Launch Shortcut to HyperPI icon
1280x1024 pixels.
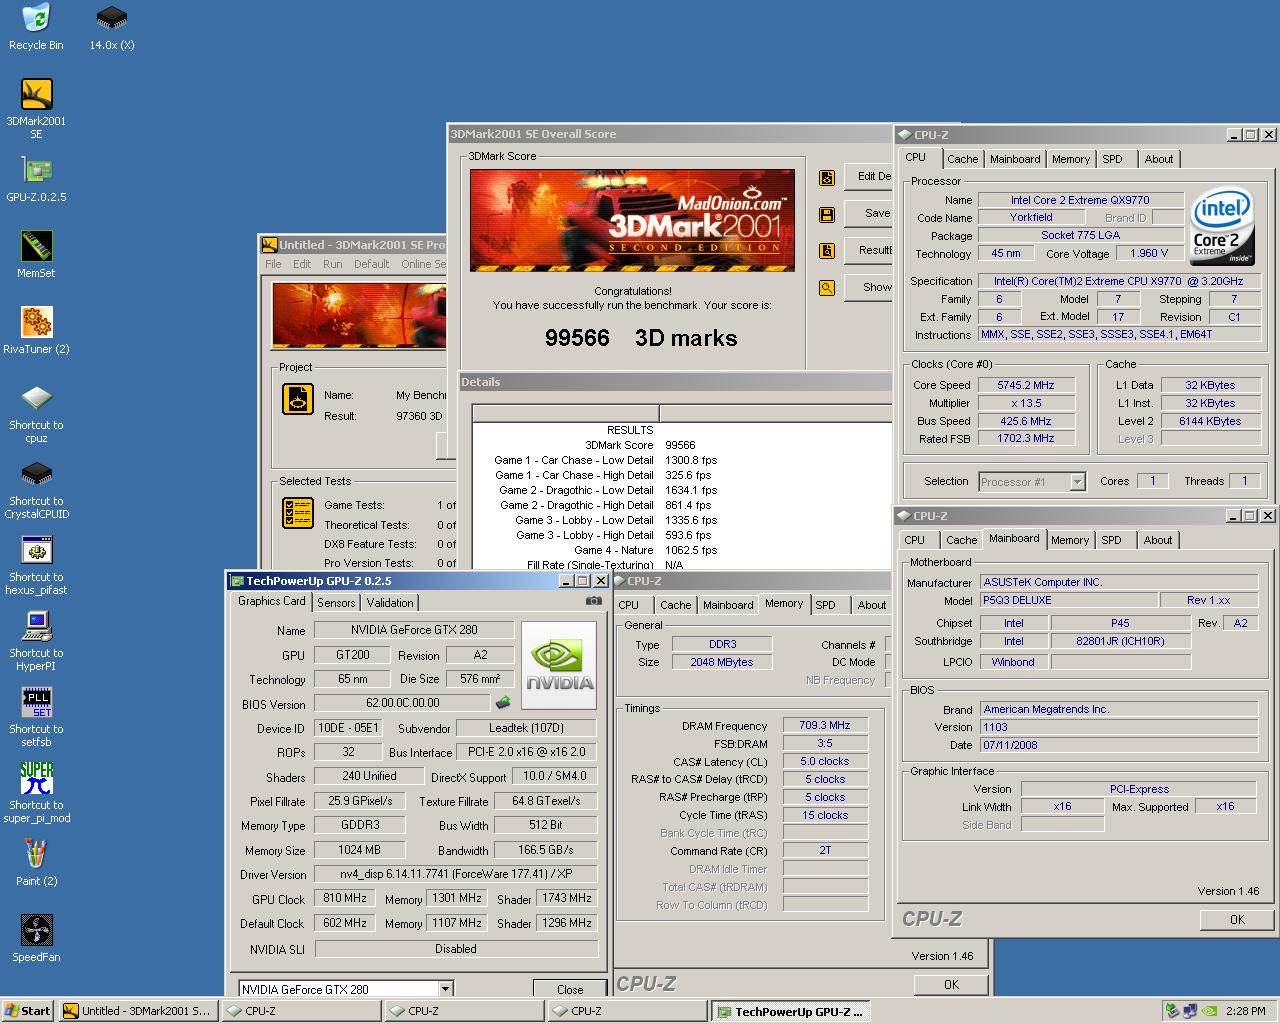[x=36, y=642]
